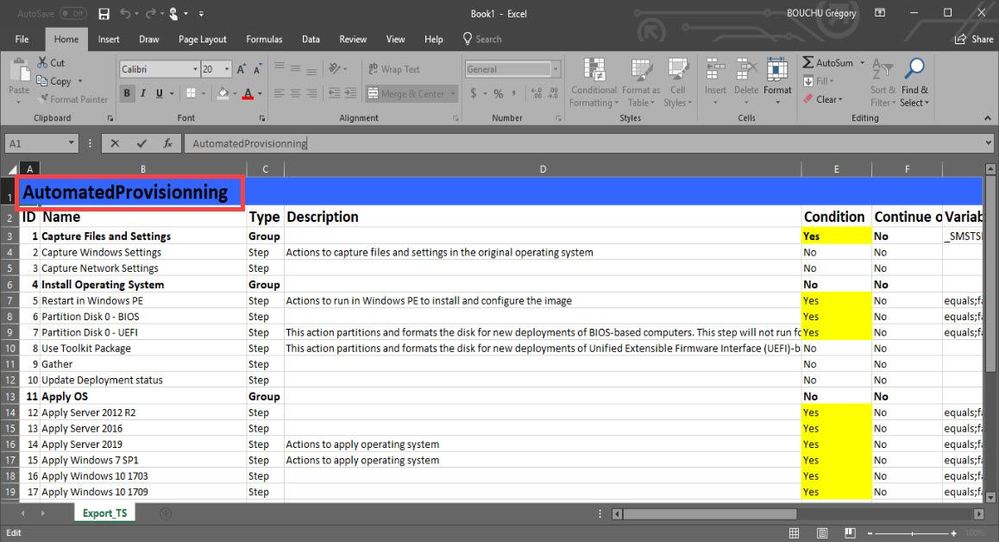Confirm formula bar entry checkmark
This screenshot has width=999, height=542.
pyautogui.click(x=141, y=143)
